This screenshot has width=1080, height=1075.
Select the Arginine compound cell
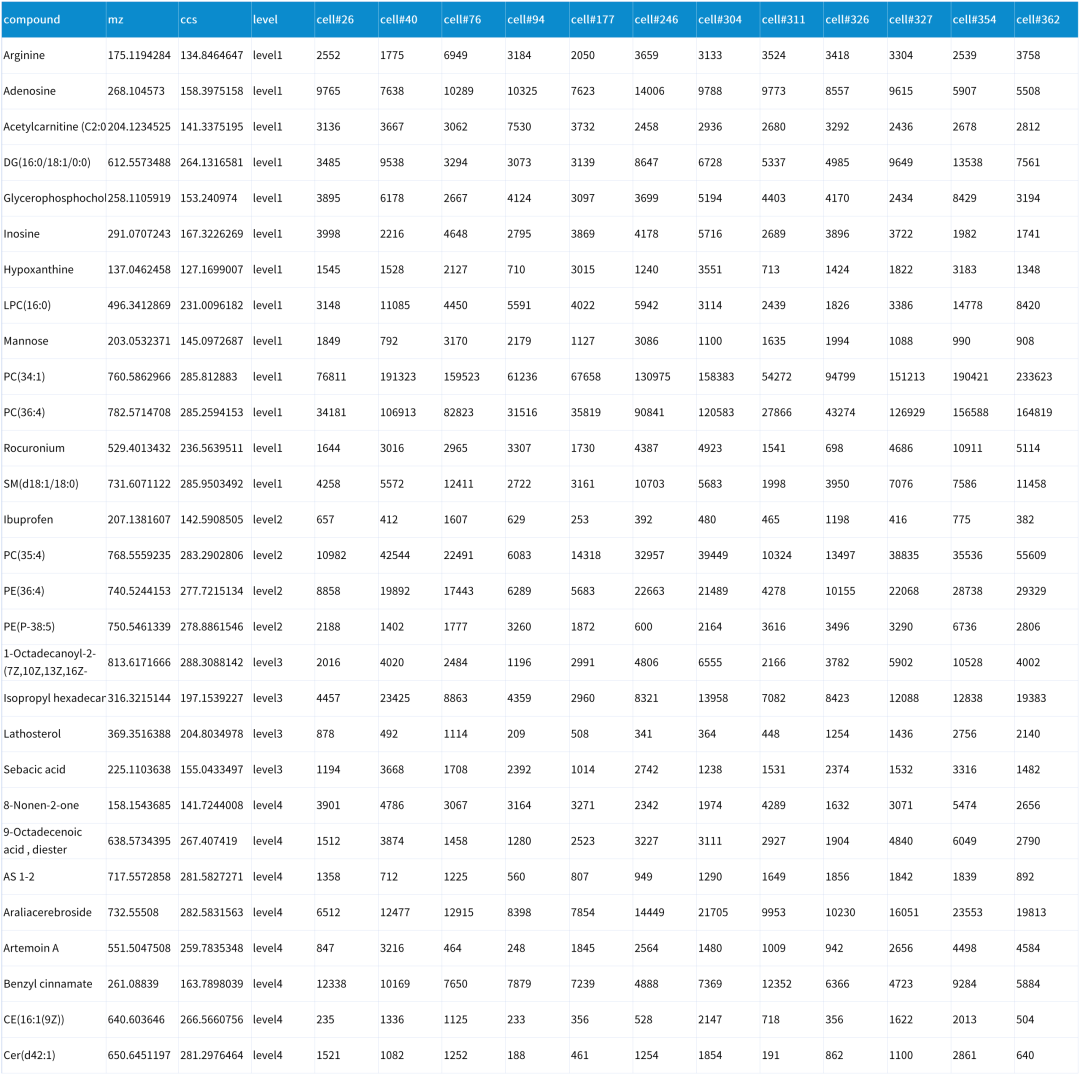coord(54,55)
